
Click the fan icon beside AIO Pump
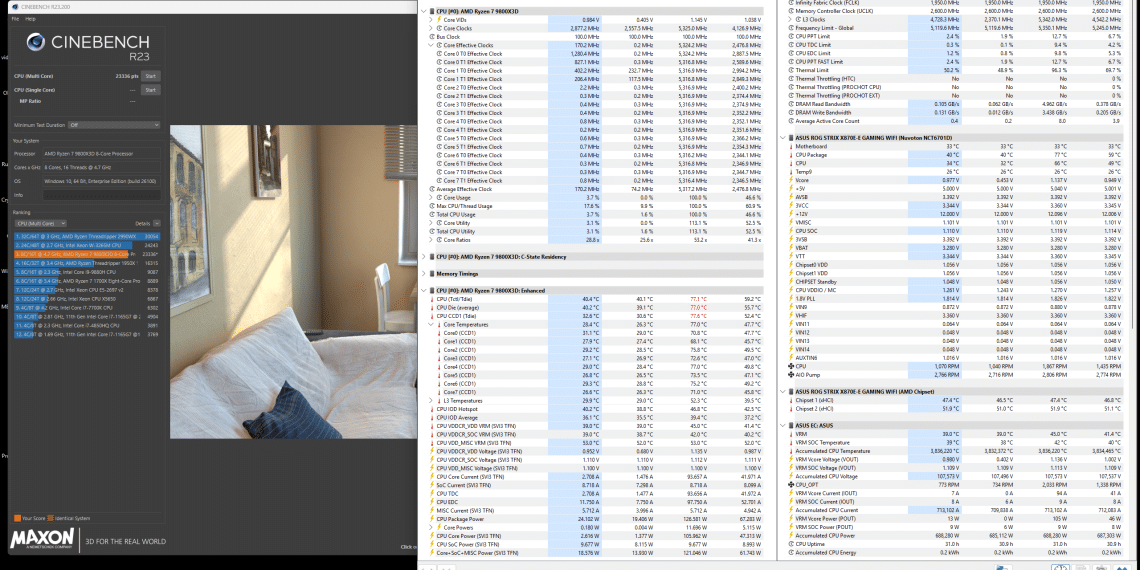point(790,374)
